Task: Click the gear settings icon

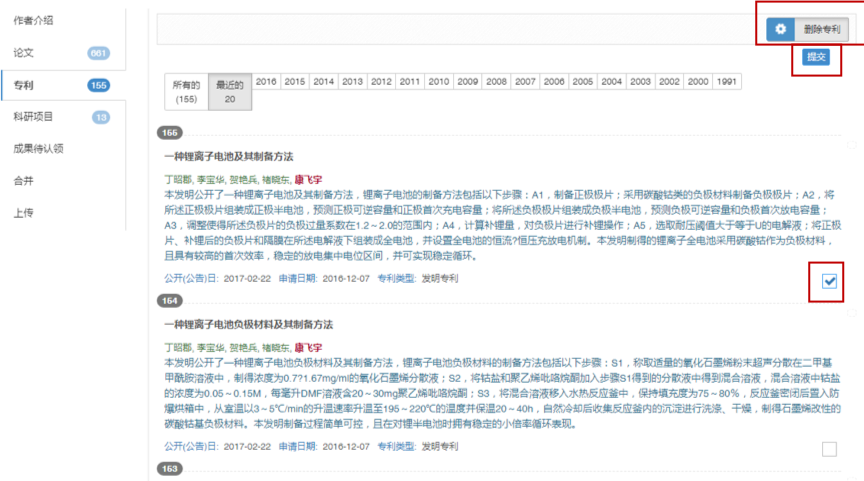Action: (781, 30)
